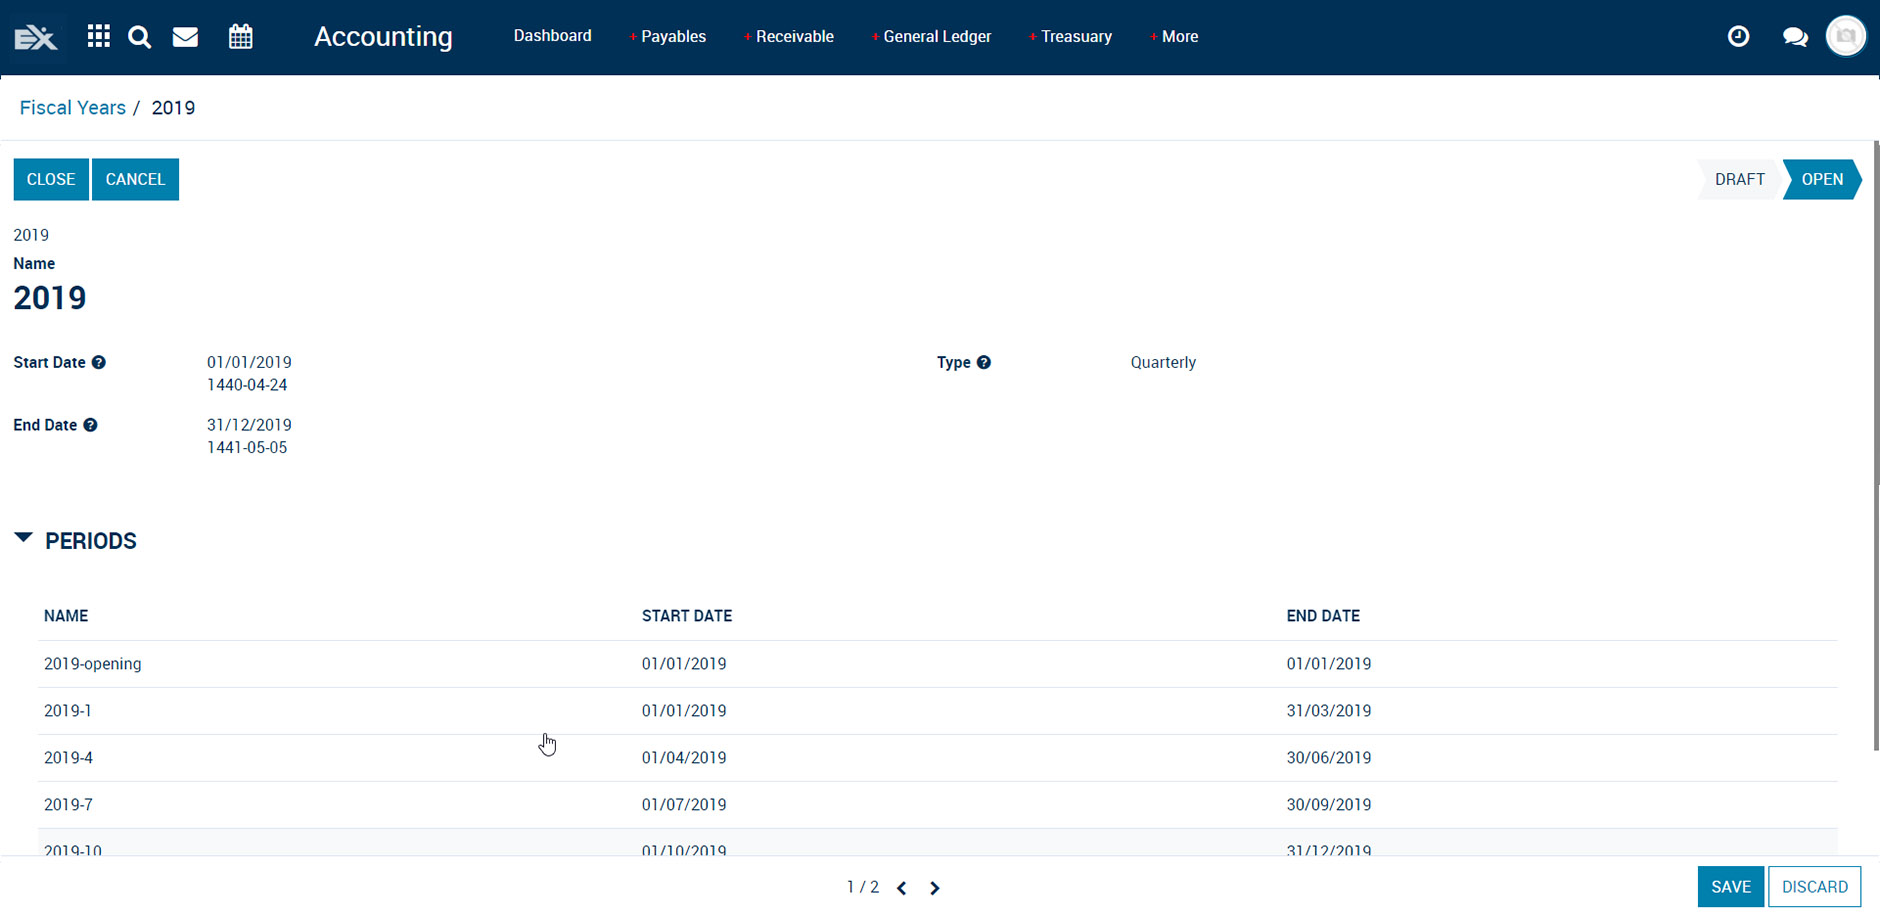1880x917 pixels.
Task: Click the vertical page scrollbar
Action: [1876, 445]
